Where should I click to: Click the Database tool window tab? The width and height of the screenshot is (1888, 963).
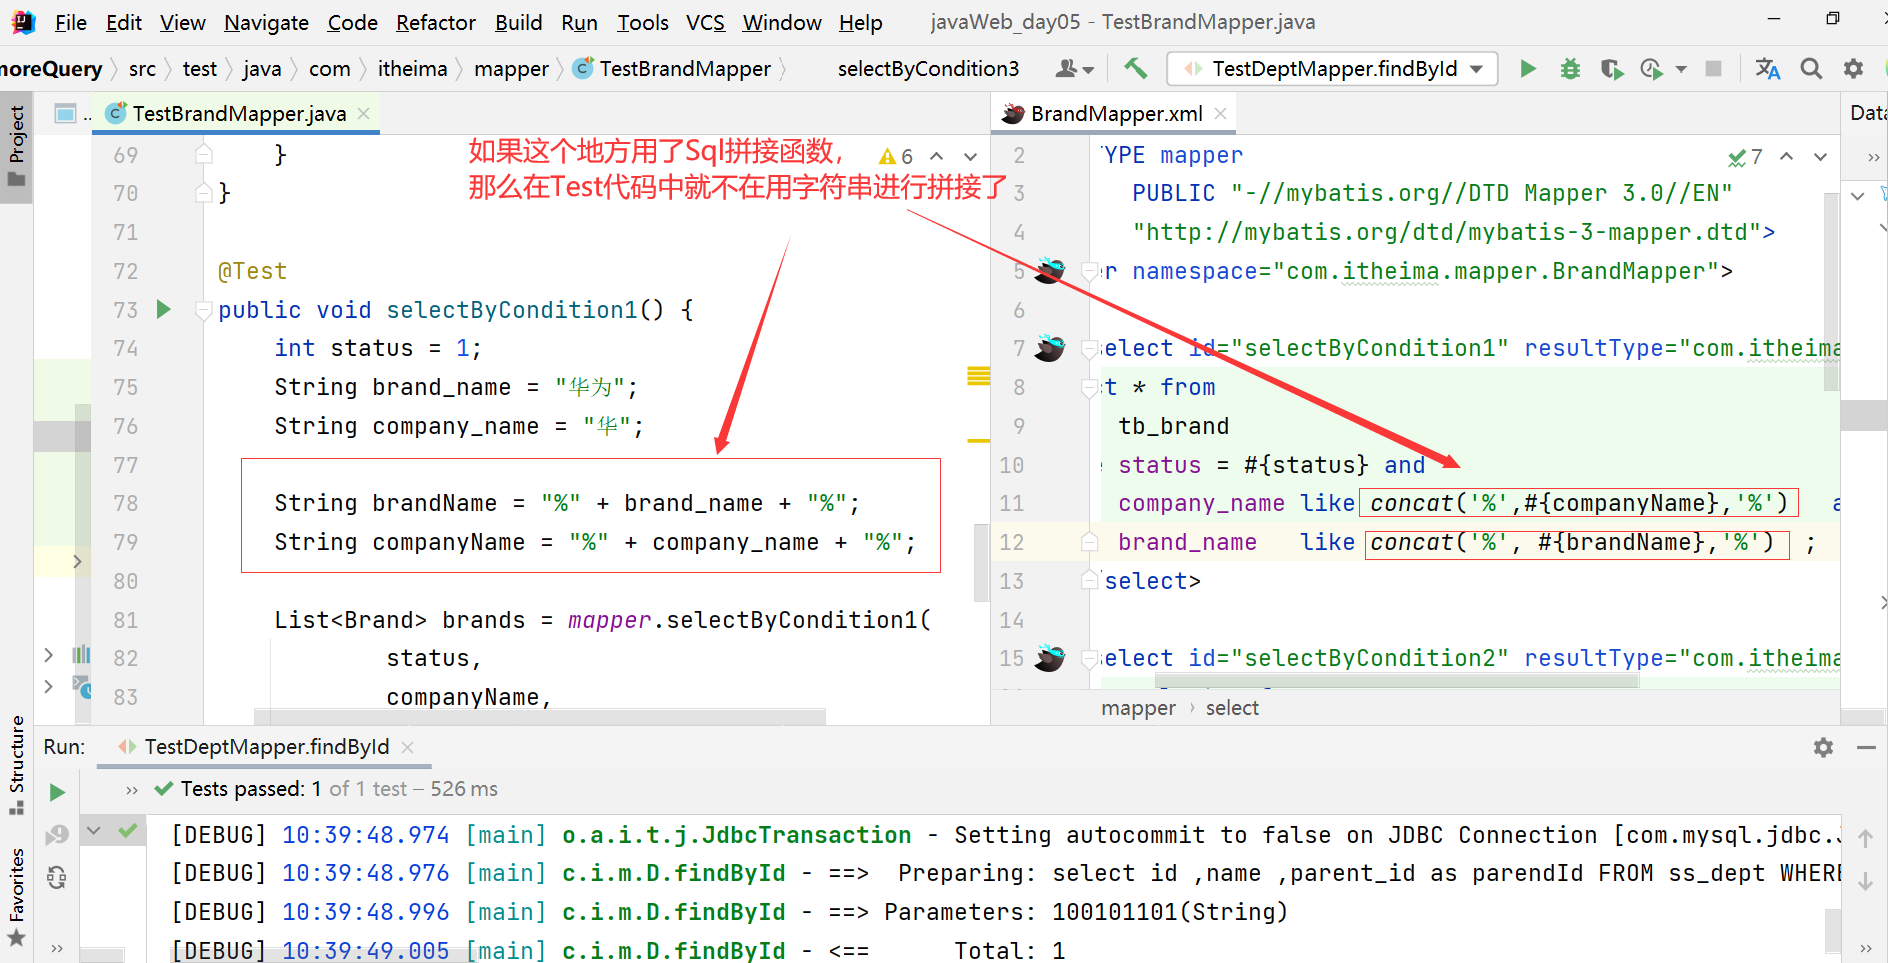click(1867, 113)
